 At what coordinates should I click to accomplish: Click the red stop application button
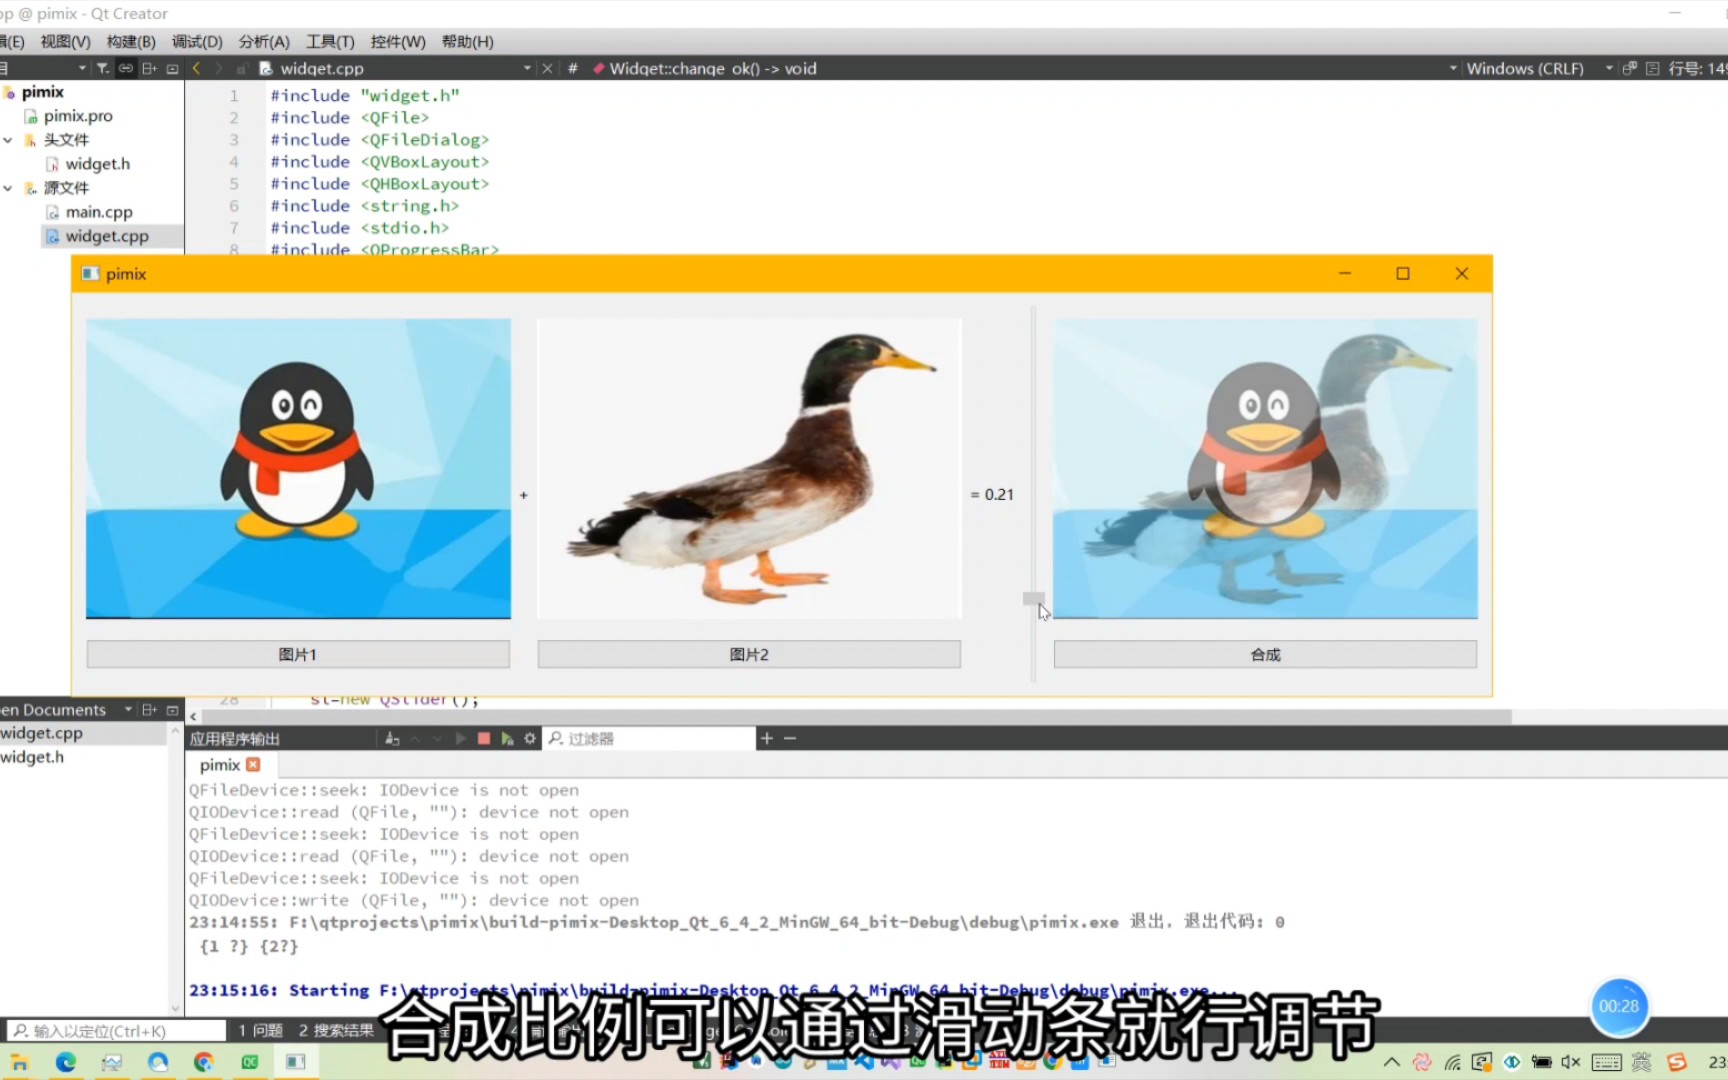tap(484, 738)
